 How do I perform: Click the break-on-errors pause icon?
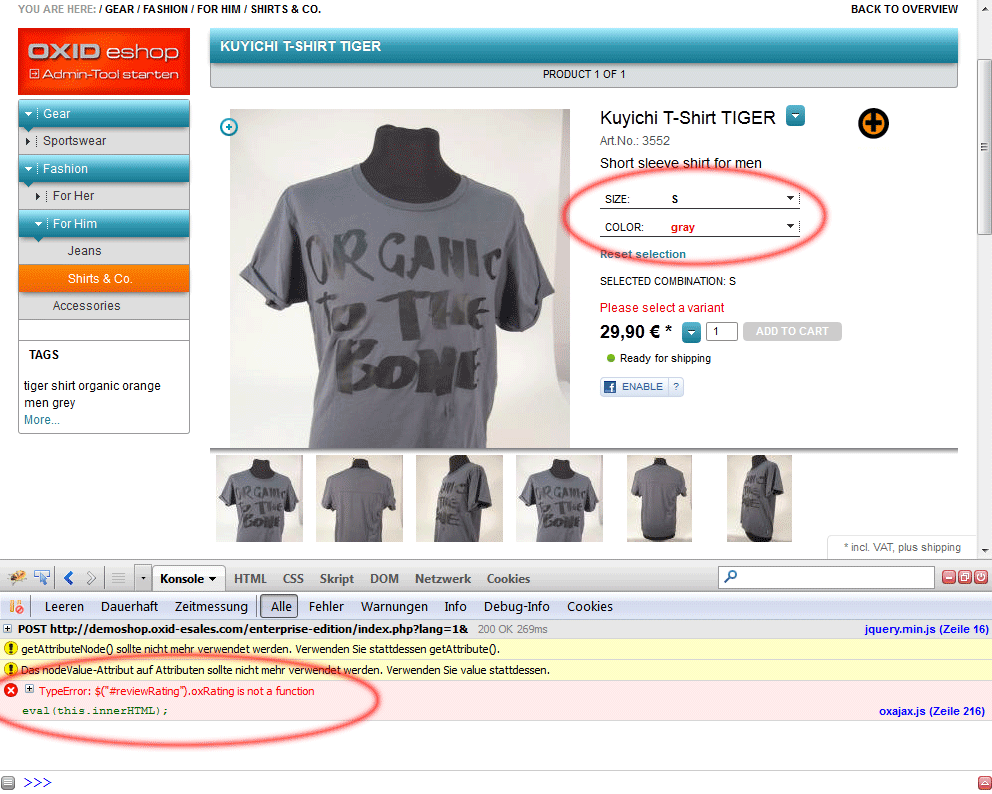click(16, 606)
